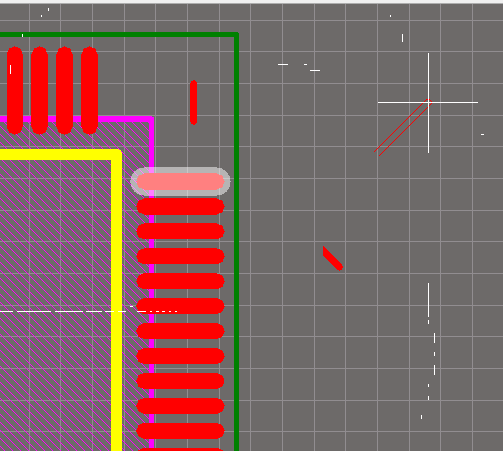Click the leftmost vertical red pad
Viewport: 503px width, 451px height.
[x=15, y=90]
